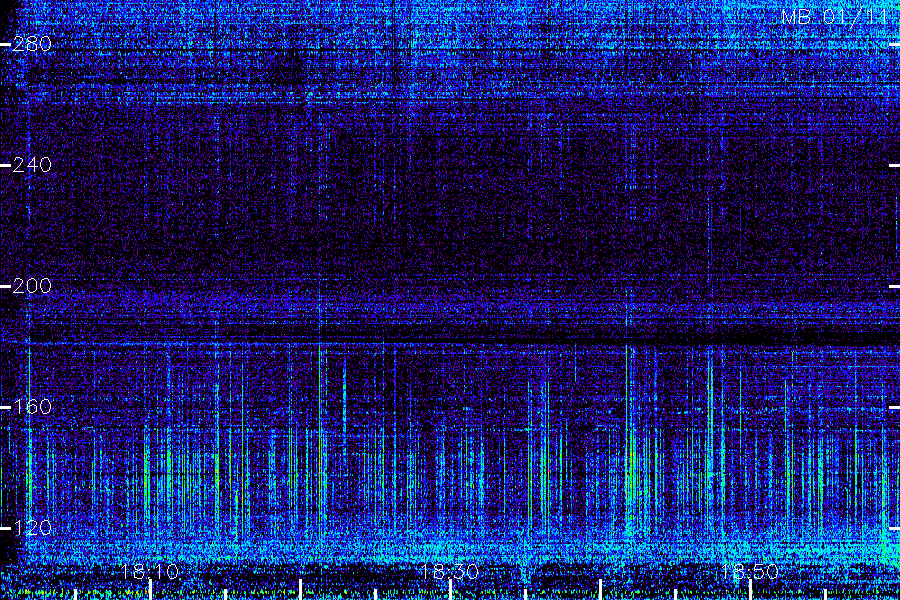Click the 18:10 time axis label
This screenshot has width=900, height=600.
click(x=150, y=571)
